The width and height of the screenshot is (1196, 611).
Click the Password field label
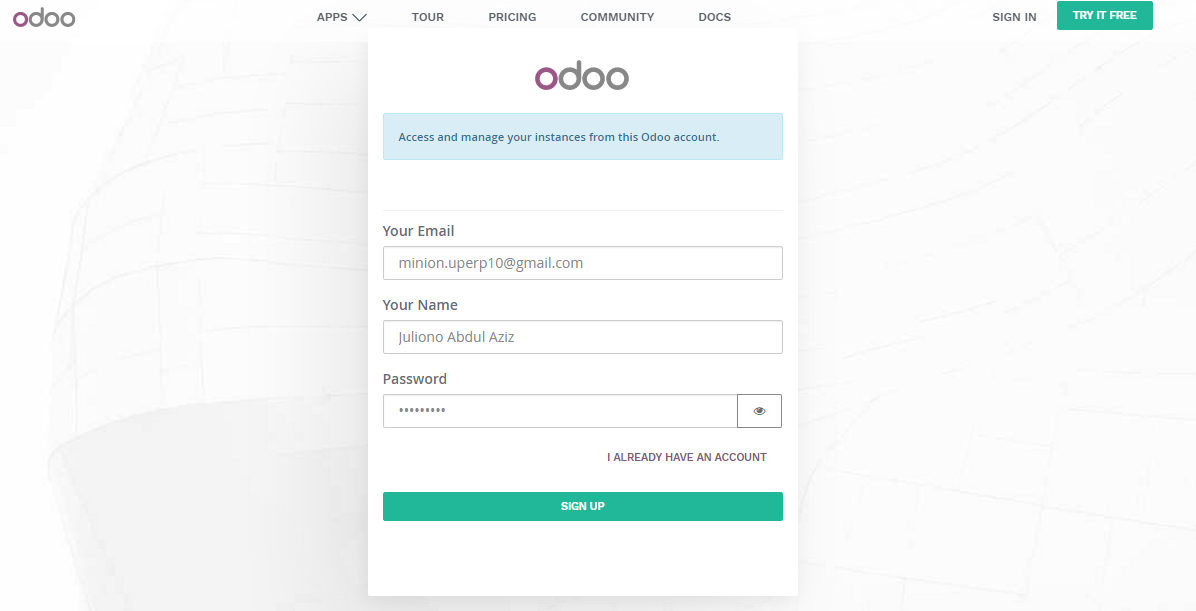point(415,379)
